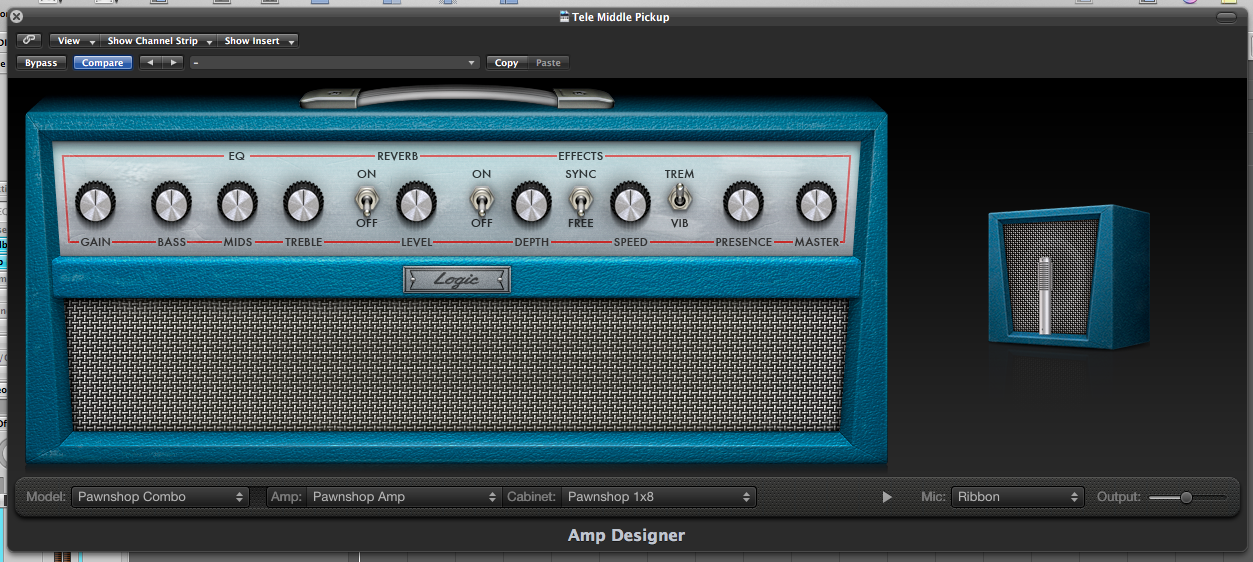Screen dimensions: 1253x562
Task: Click the Copy button
Action: point(507,63)
